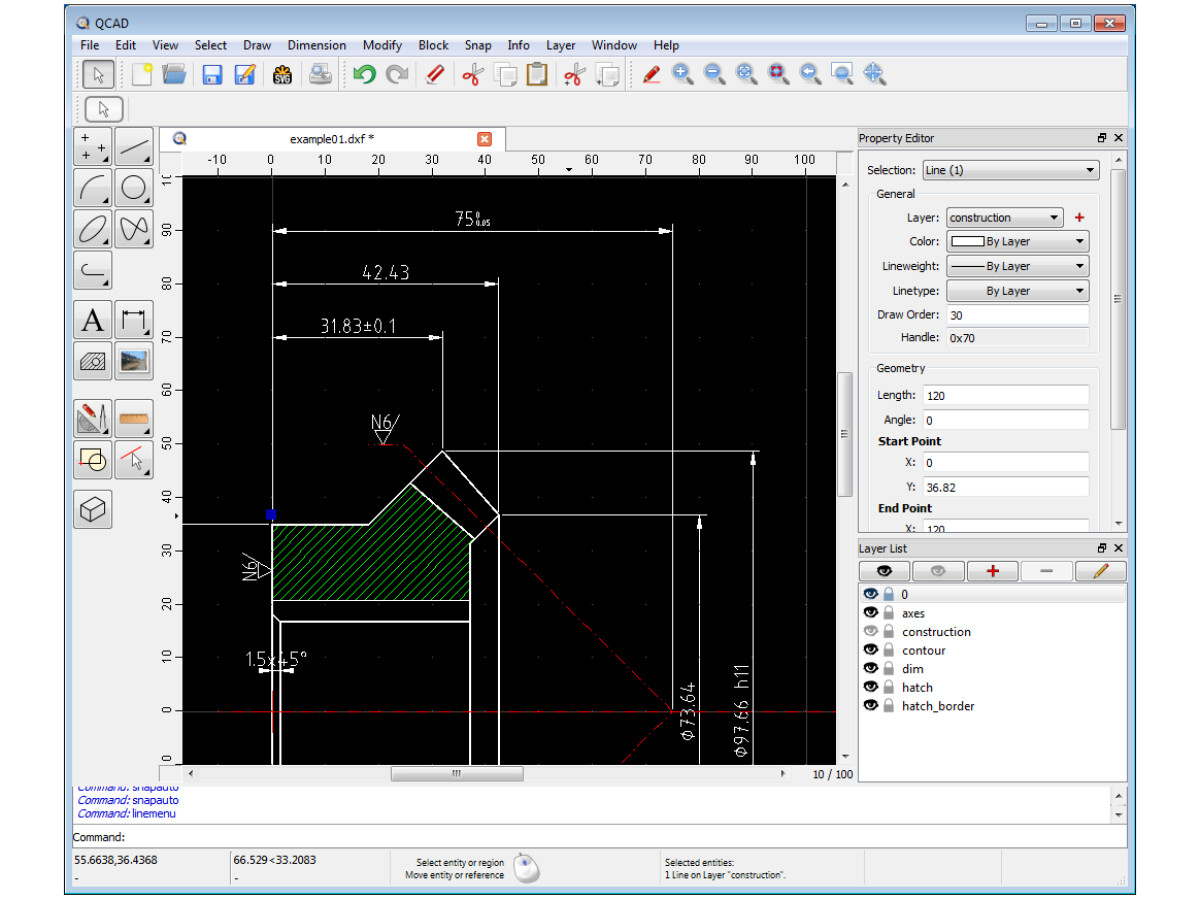Open the Circle drawing tools
This screenshot has height=900, width=1200.
coord(134,187)
